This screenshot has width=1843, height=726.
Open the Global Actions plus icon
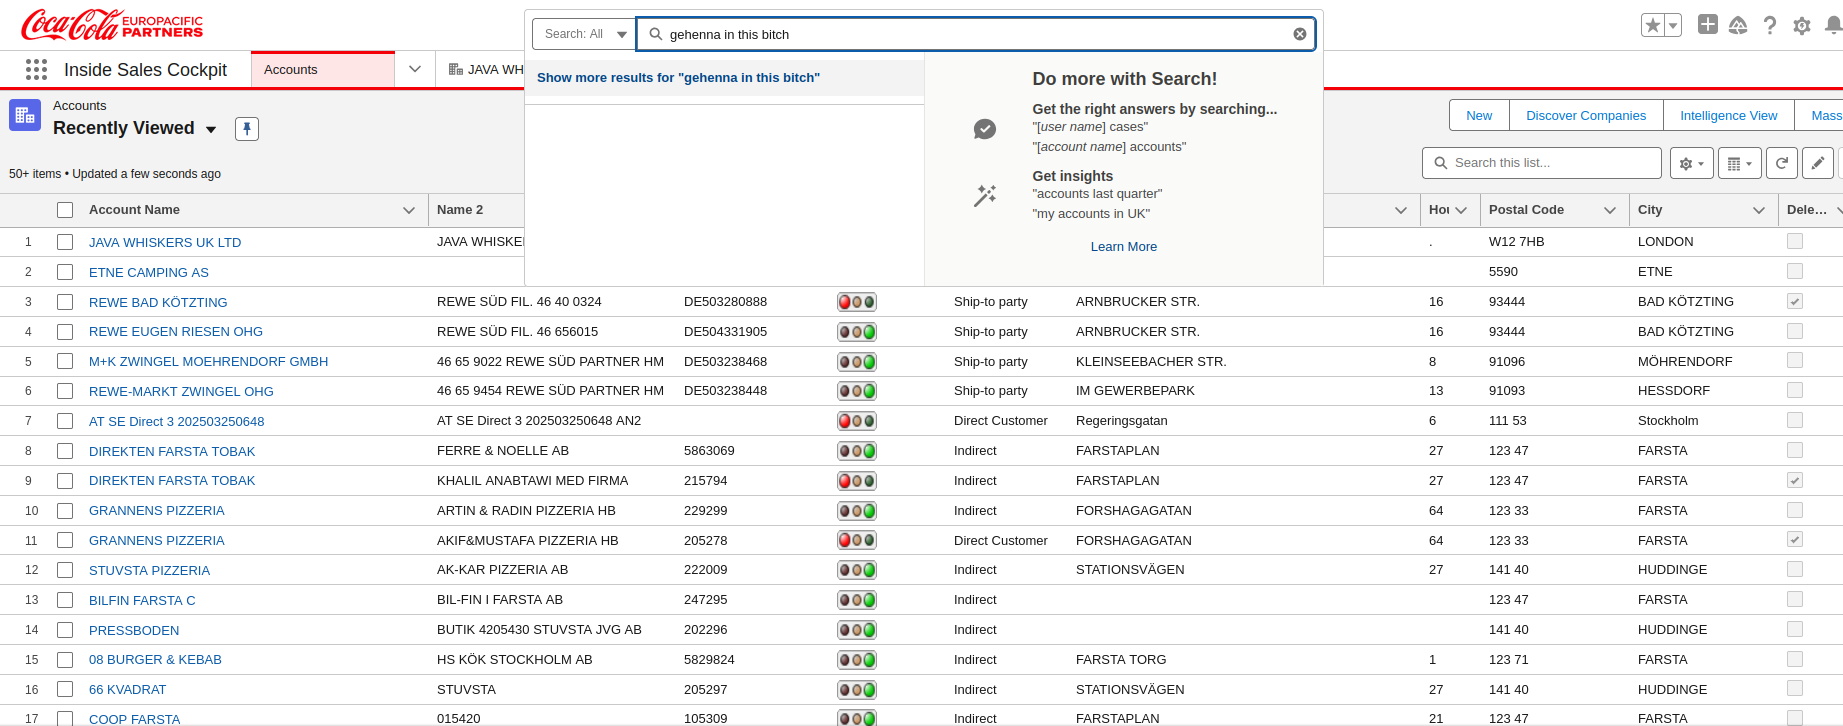click(x=1708, y=25)
